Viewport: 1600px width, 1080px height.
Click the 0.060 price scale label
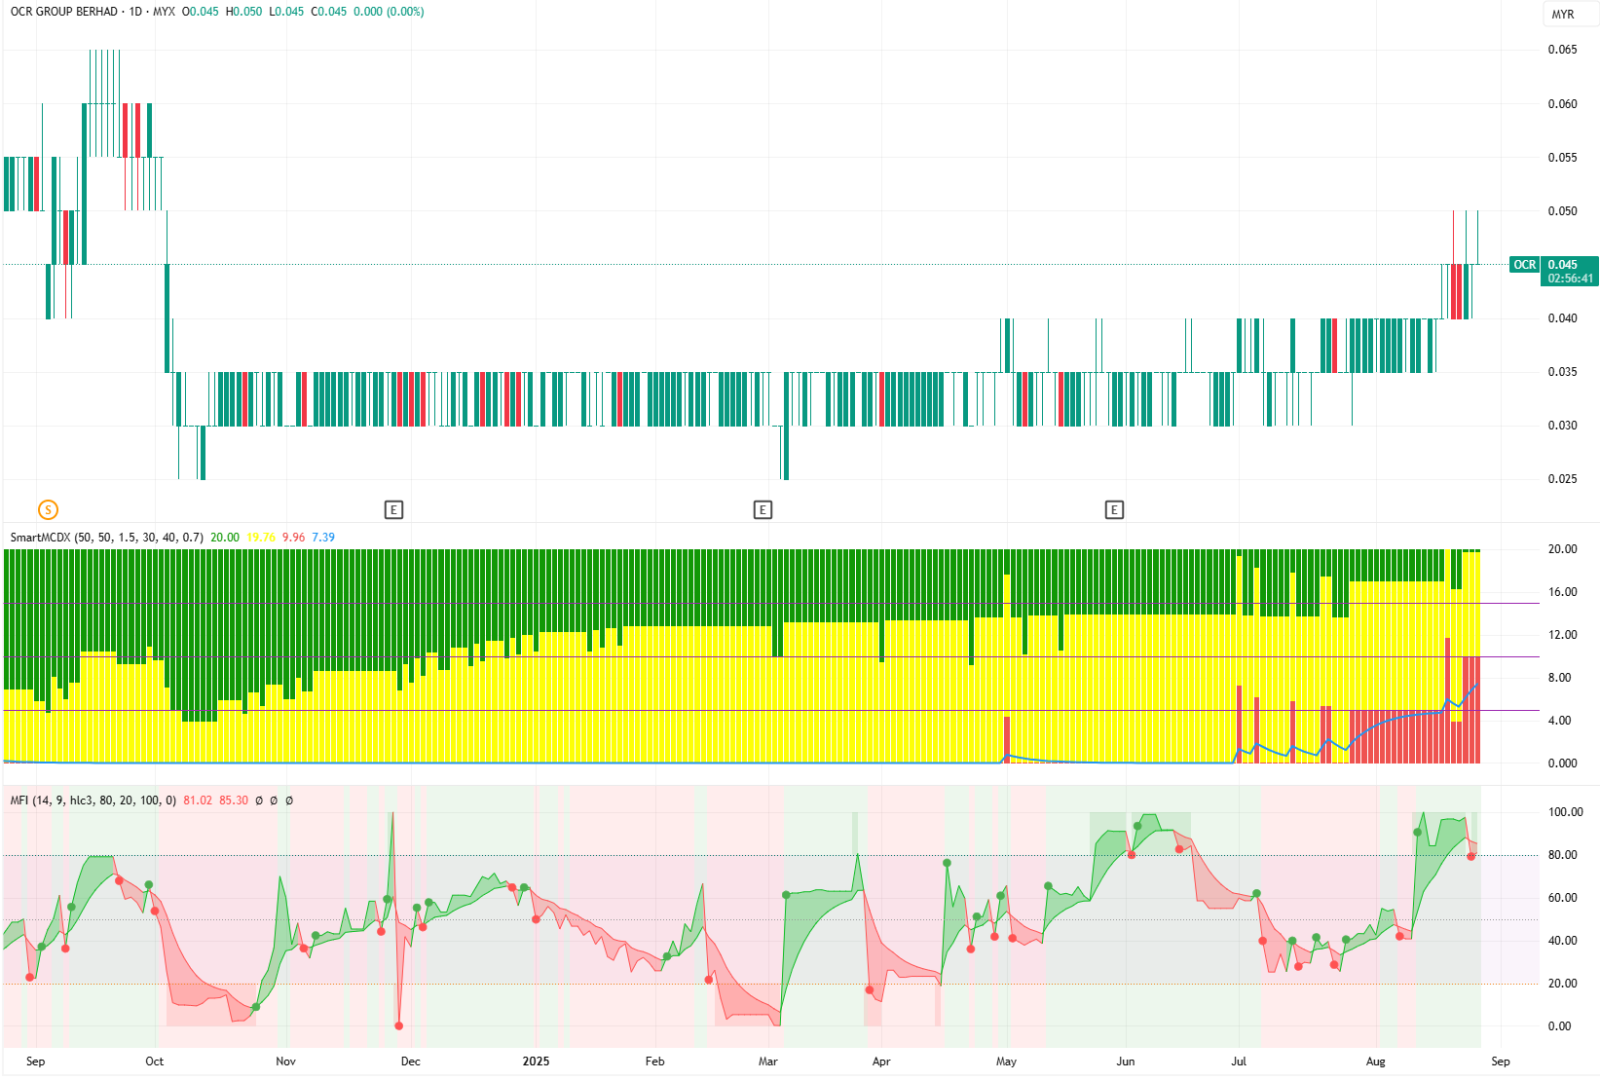click(x=1562, y=104)
